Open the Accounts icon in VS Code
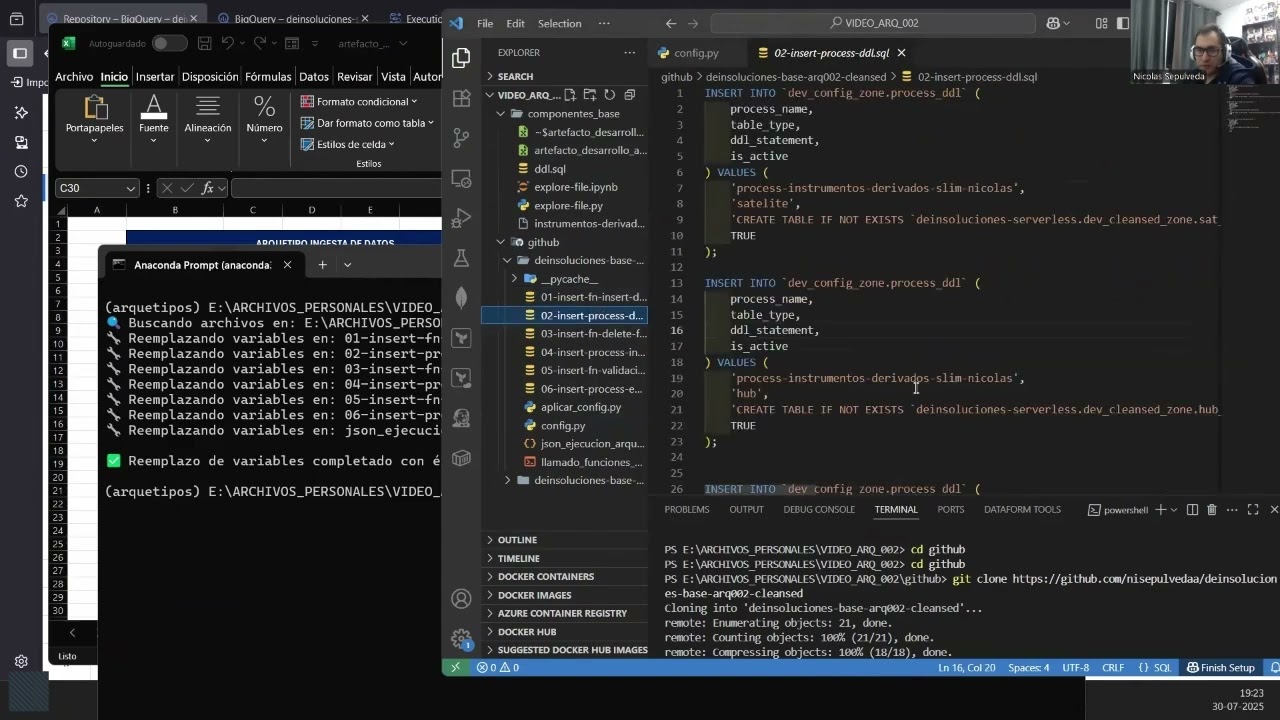This screenshot has height=720, width=1280. [x=461, y=599]
